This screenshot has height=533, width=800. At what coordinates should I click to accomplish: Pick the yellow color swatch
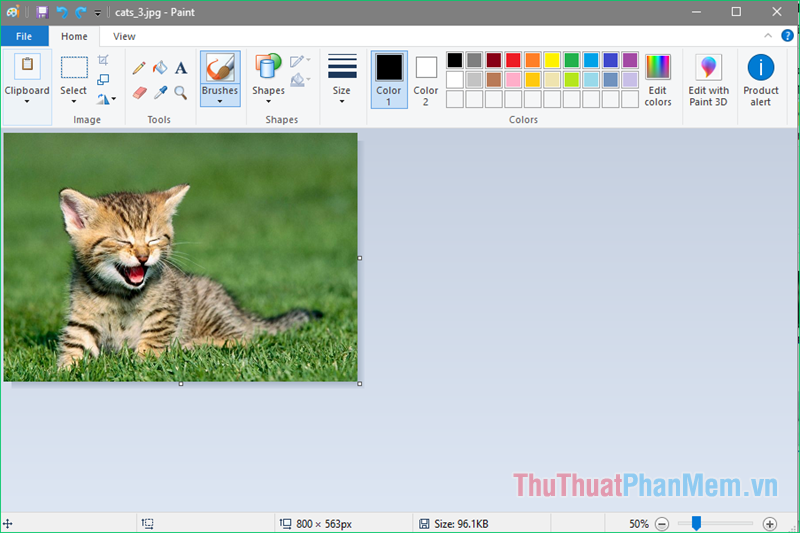pyautogui.click(x=552, y=60)
